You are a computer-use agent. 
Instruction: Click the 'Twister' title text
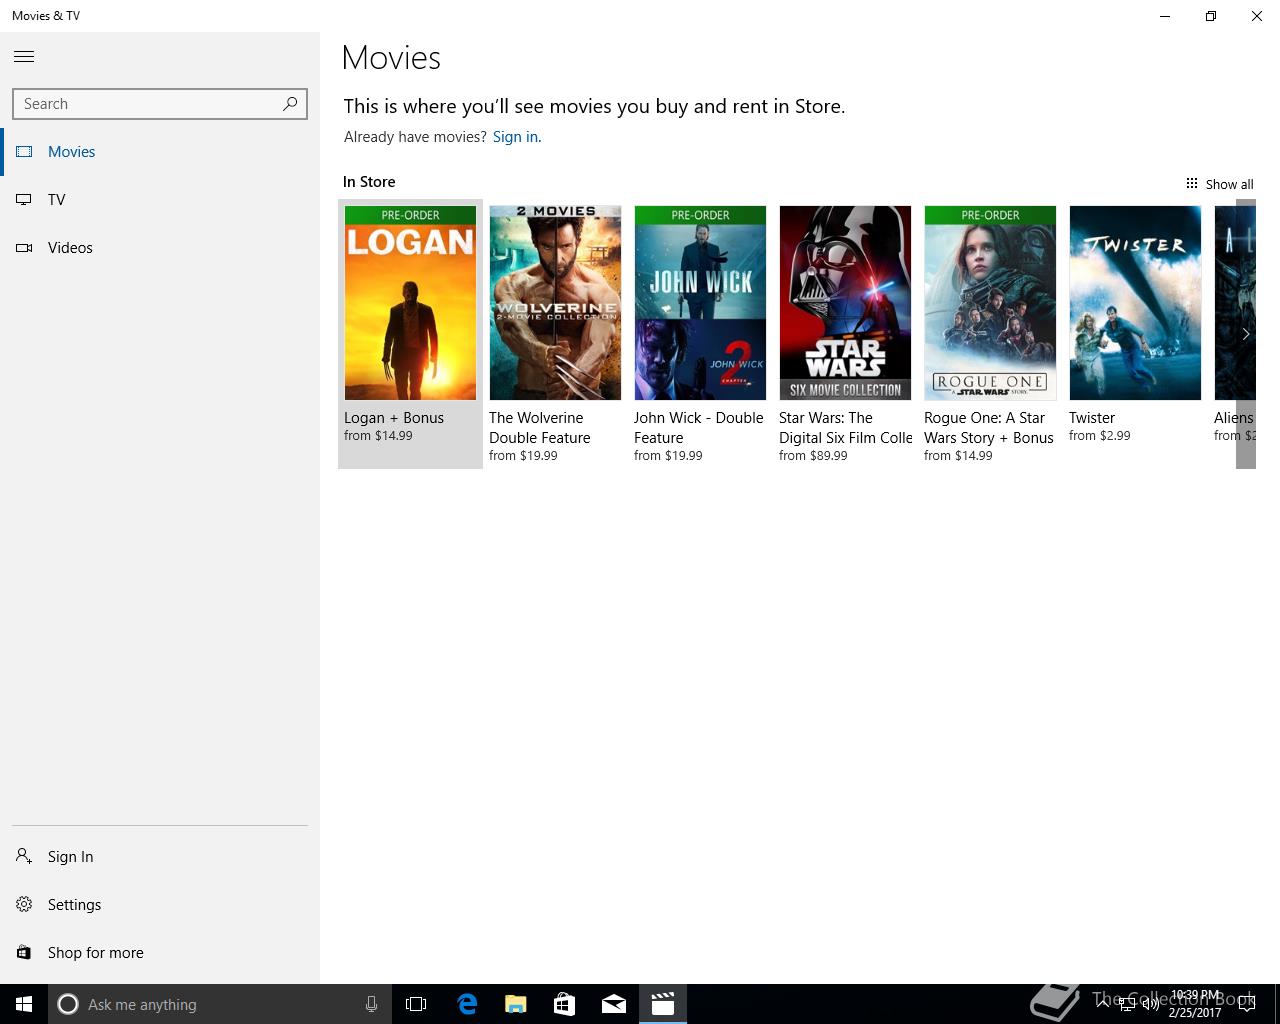pyautogui.click(x=1092, y=418)
